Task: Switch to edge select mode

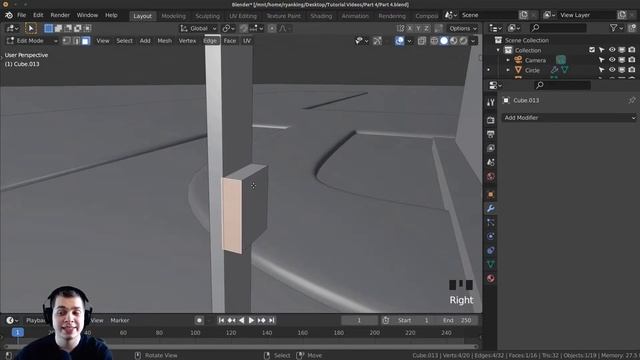Action: tap(76, 41)
